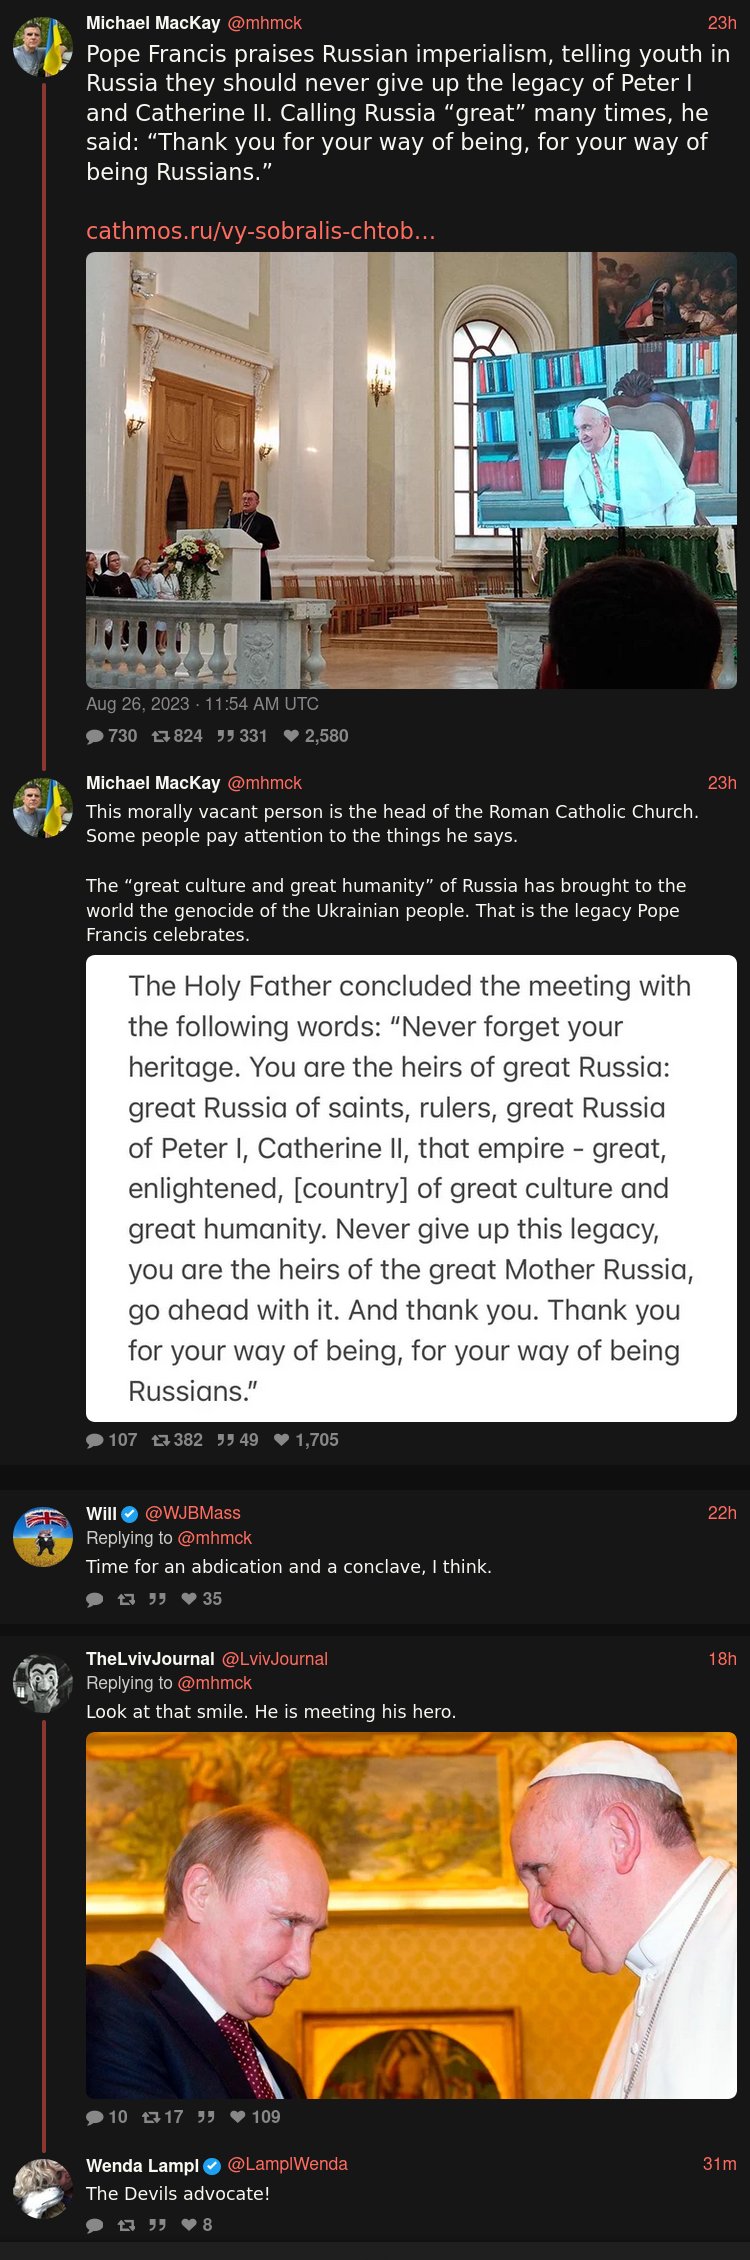Click the reply icon with 730 comments
This screenshot has height=2260, width=750.
95,736
